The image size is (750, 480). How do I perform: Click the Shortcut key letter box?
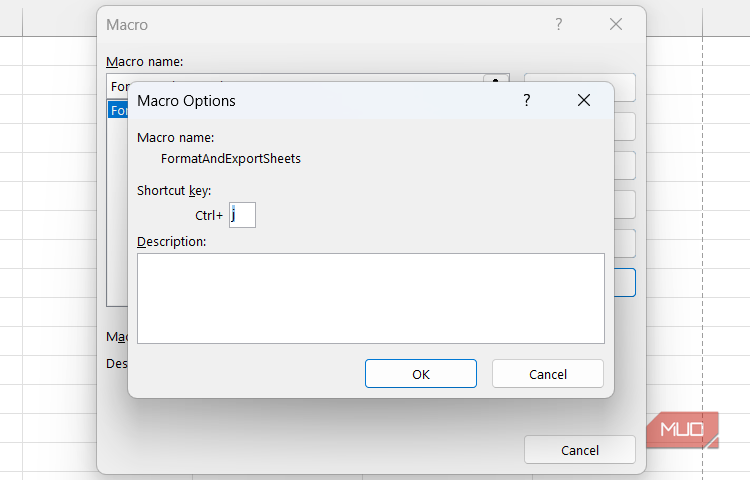[x=242, y=214]
